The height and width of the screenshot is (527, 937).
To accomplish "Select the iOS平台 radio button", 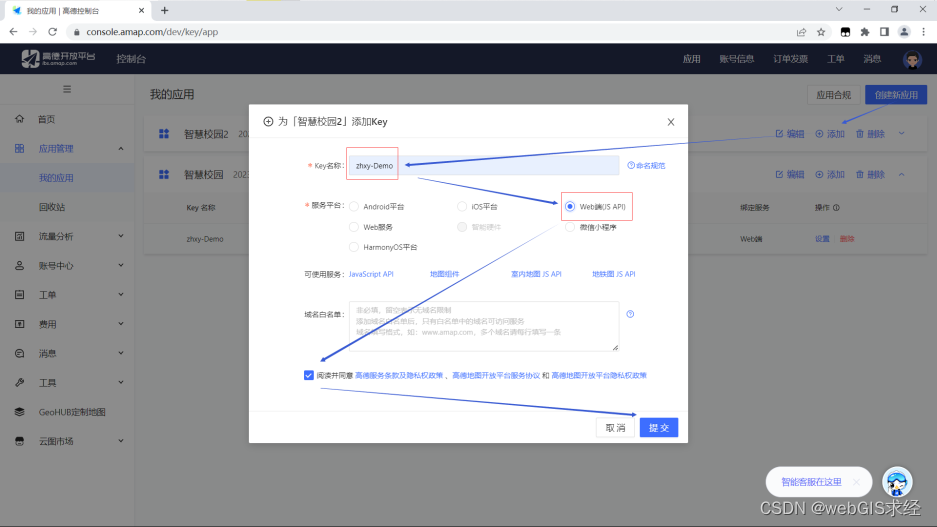I will pos(462,207).
